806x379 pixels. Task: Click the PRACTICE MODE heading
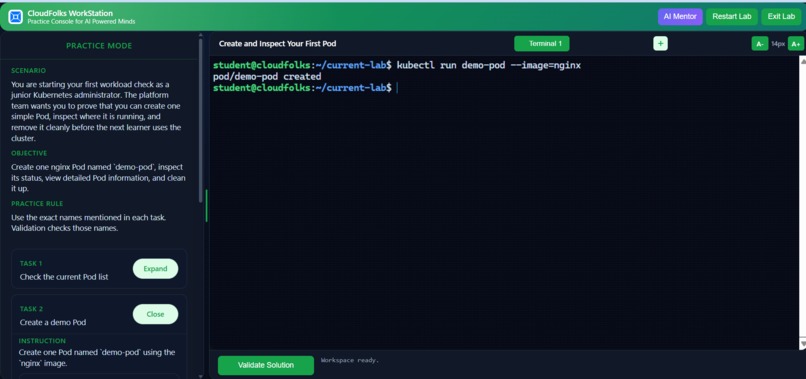tap(99, 46)
